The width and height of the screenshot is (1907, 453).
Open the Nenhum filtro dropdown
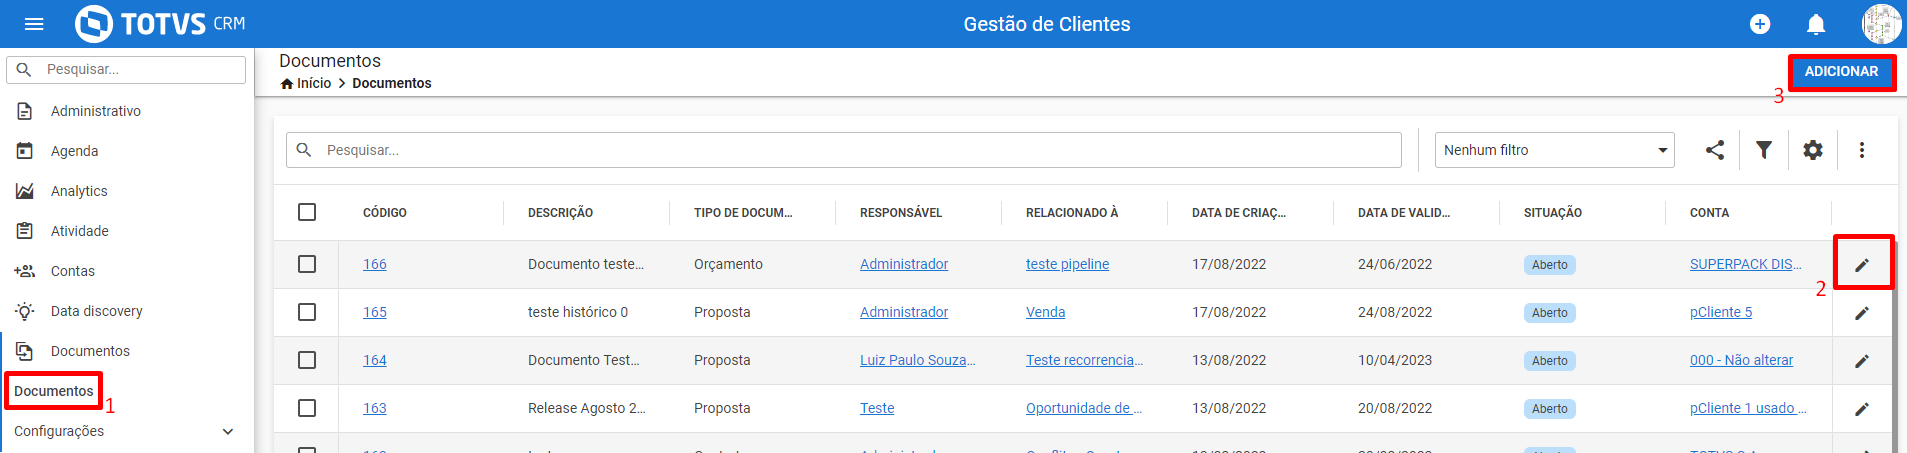(x=1554, y=150)
